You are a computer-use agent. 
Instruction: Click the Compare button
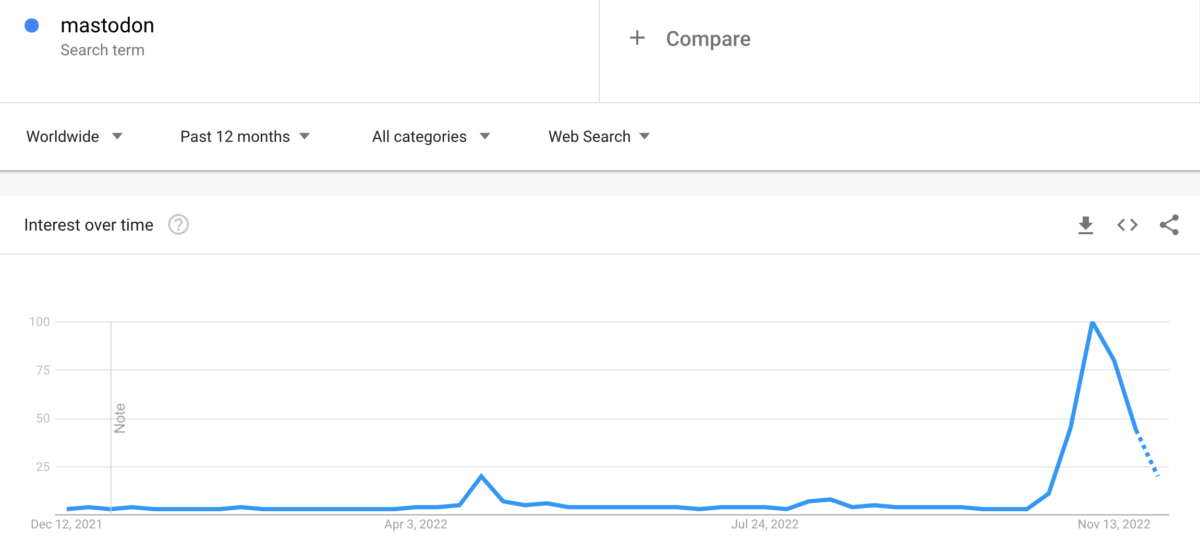point(689,39)
